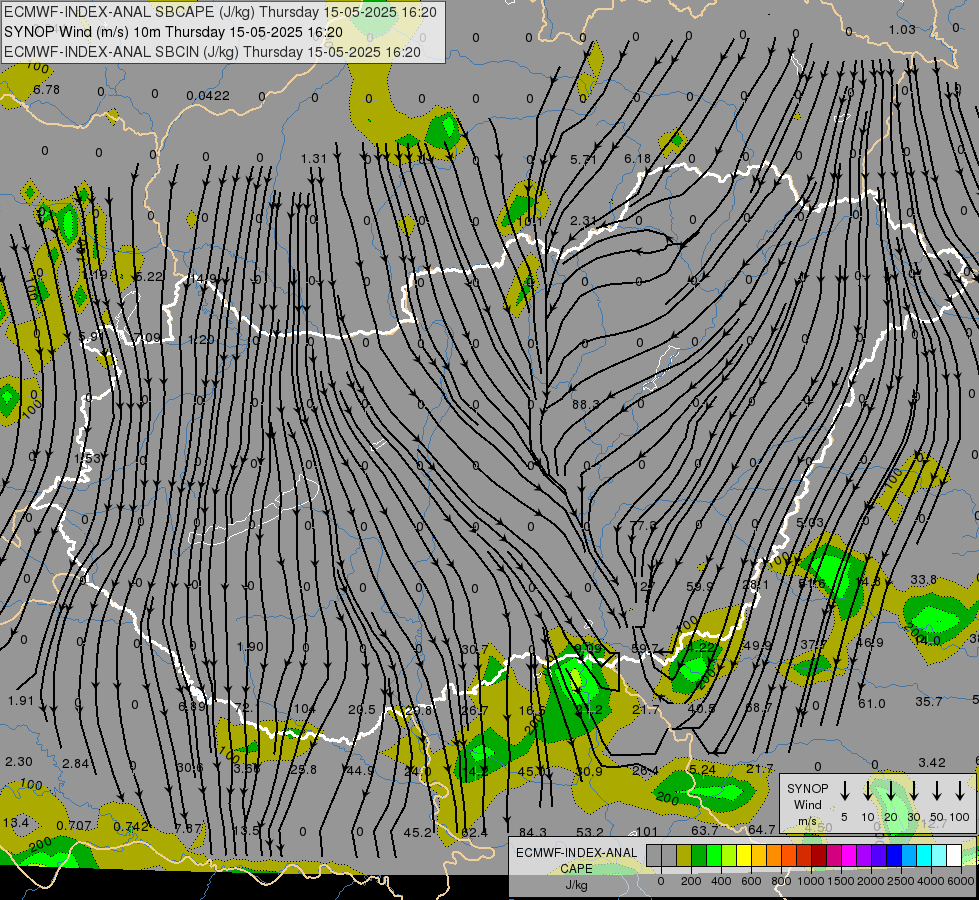The height and width of the screenshot is (900, 979).
Task: Click the 1000 tick label on CAPE scale
Action: click(x=810, y=881)
